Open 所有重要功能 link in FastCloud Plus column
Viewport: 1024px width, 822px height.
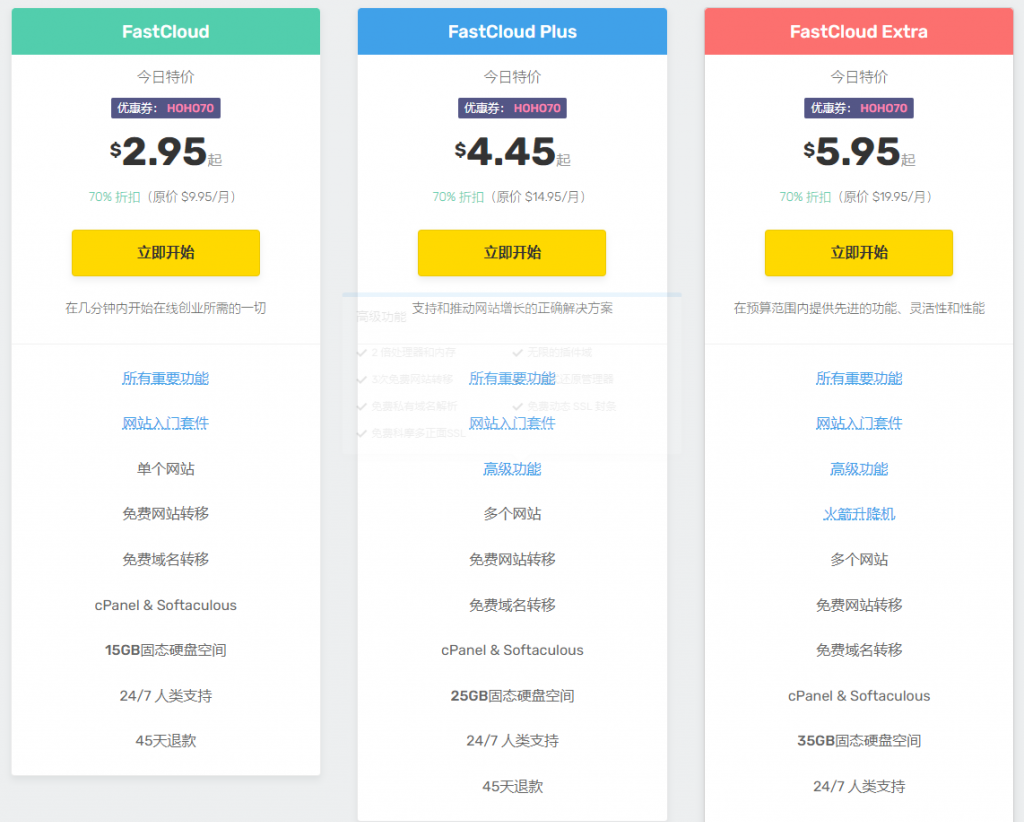pyautogui.click(x=512, y=378)
